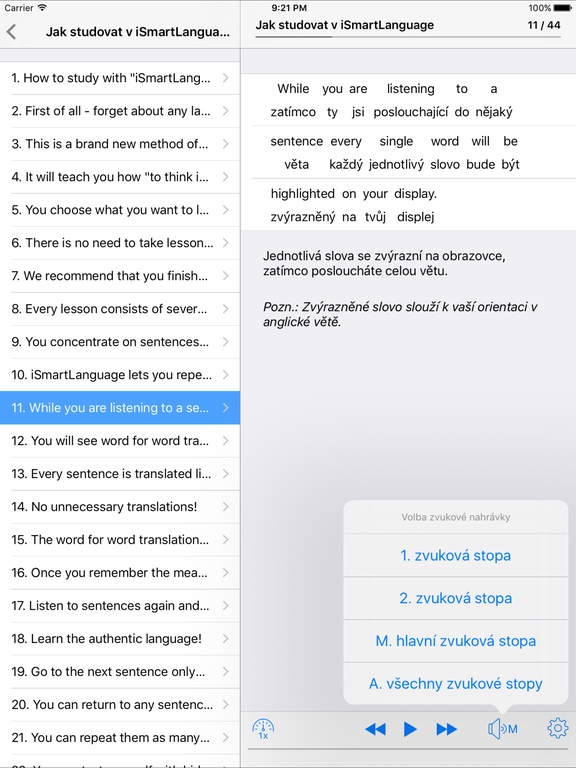The height and width of the screenshot is (768, 576).
Task: Click lesson progress bar under title
Action: pyautogui.click(x=408, y=37)
